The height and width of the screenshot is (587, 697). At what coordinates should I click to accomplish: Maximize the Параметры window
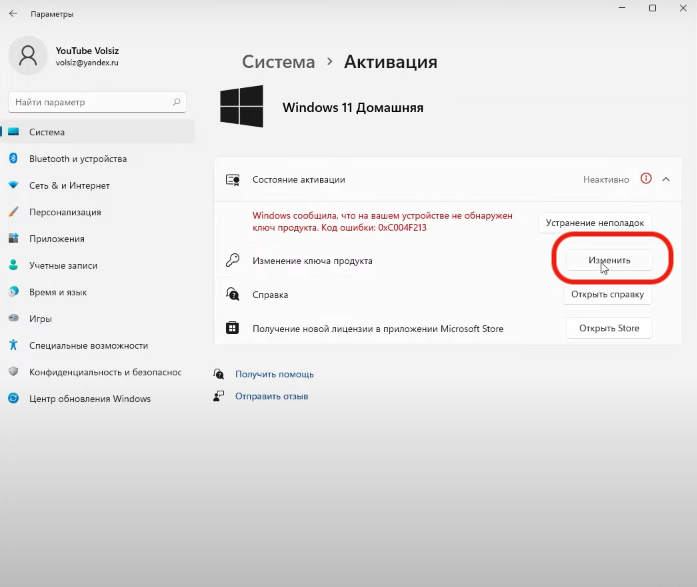652,8
